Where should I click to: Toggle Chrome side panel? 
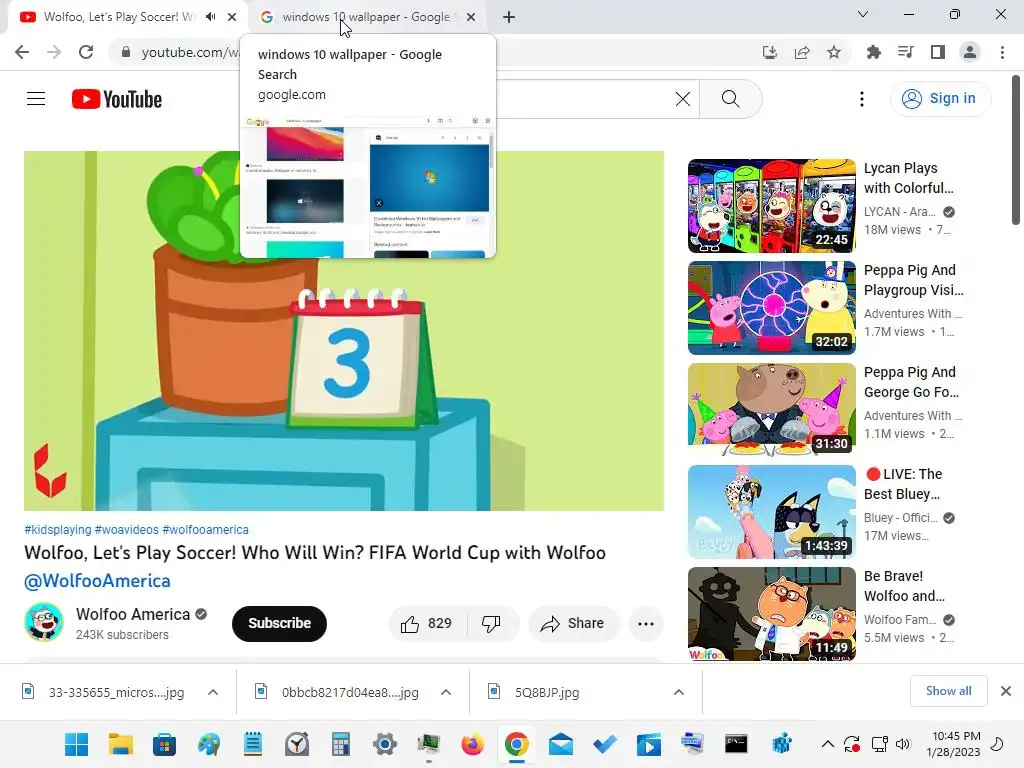tap(938, 52)
